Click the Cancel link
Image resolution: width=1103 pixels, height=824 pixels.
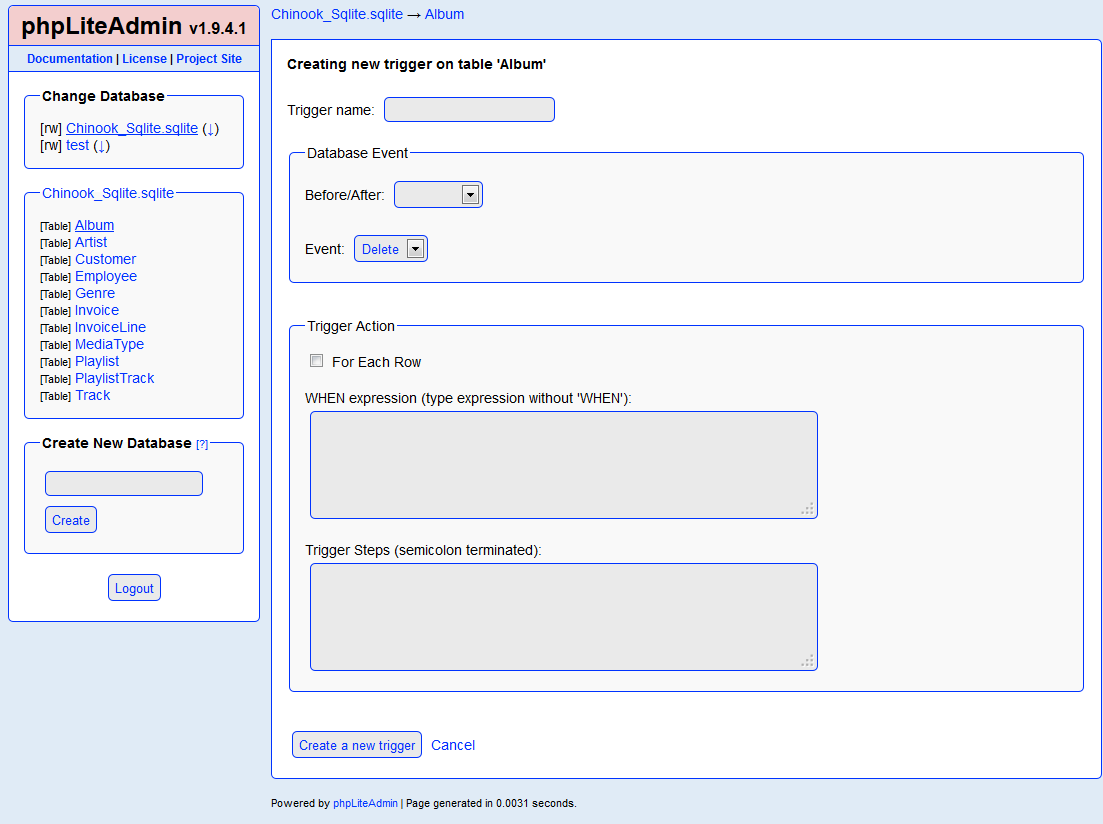[x=453, y=745]
